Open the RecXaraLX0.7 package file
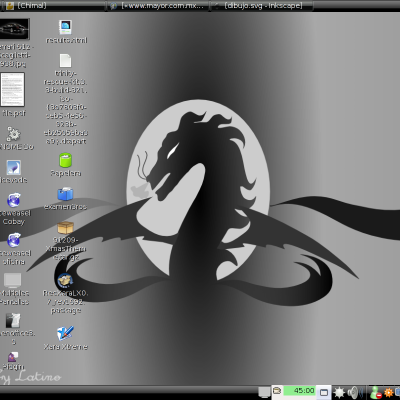The image size is (400, 400). tap(65, 280)
